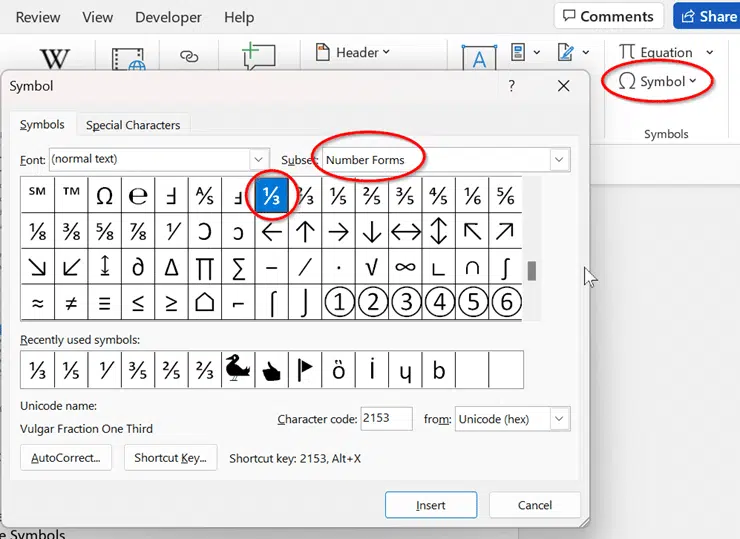Image resolution: width=740 pixels, height=539 pixels.
Task: Select the greater-than or equal symbol
Action: coord(171,302)
